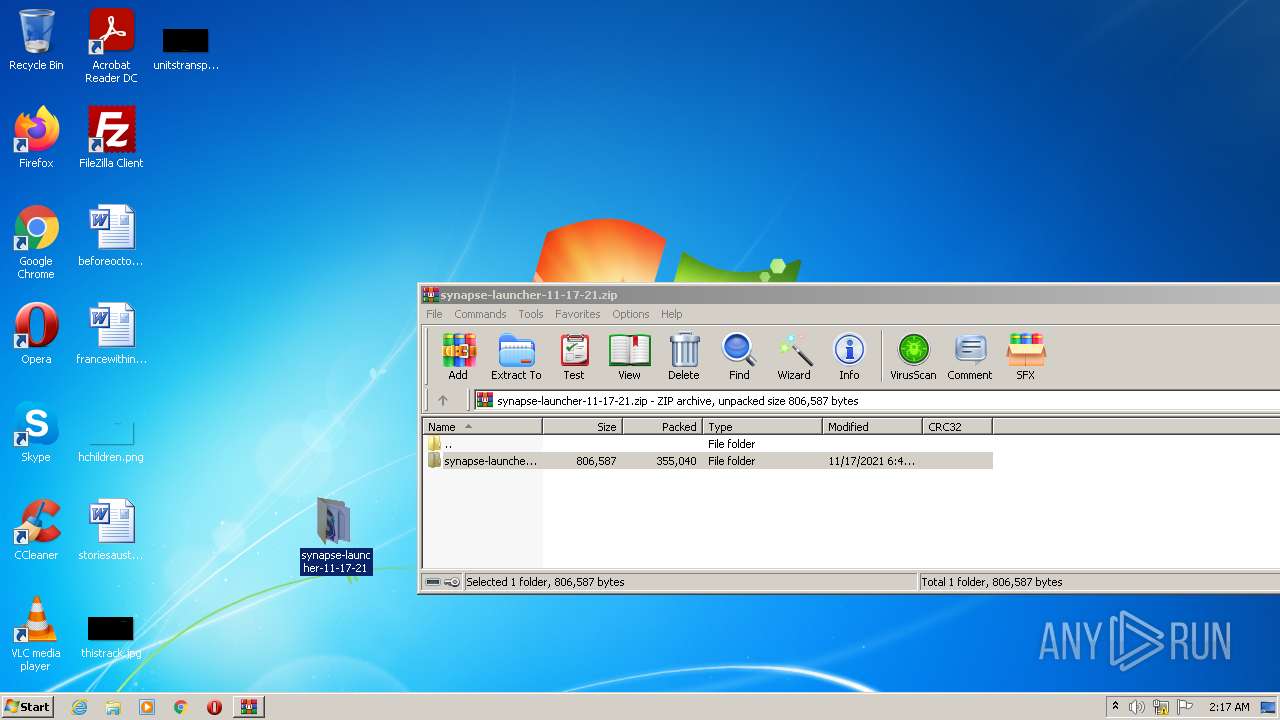This screenshot has width=1280, height=720.
Task: Select the Acrobat Reader DC desktop icon
Action: point(111,46)
